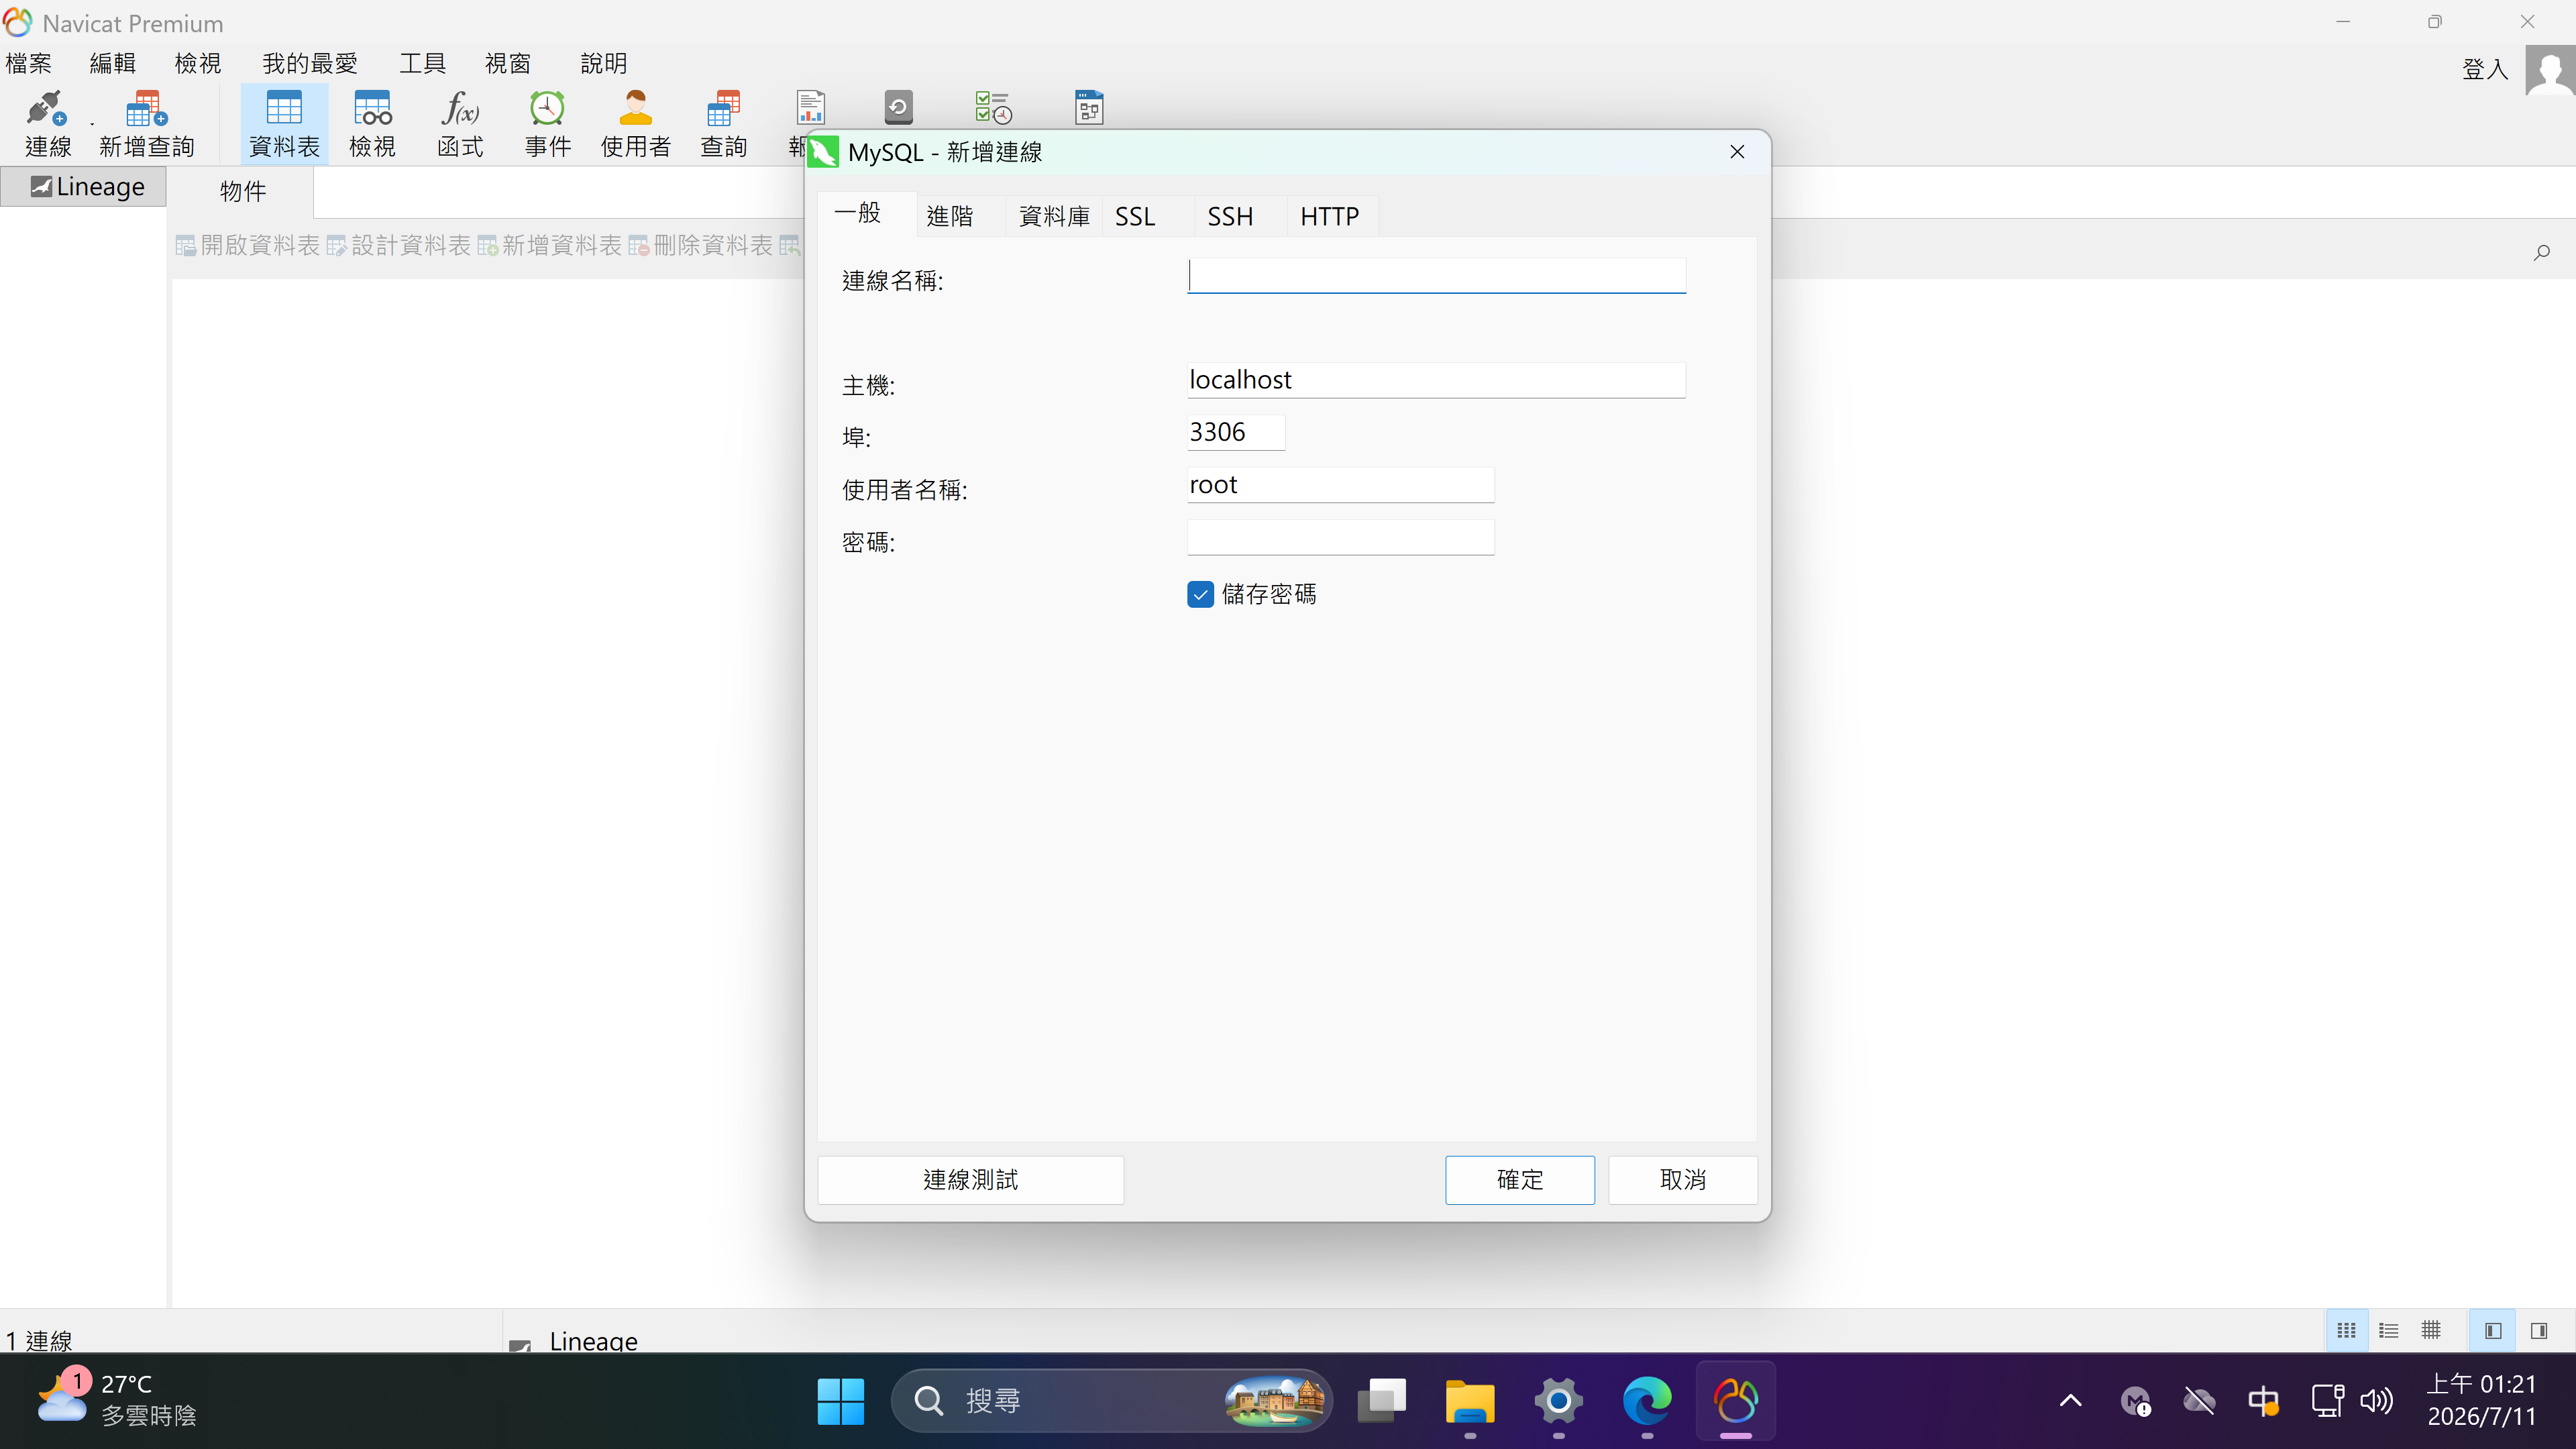Switch to detail view in status bar
The width and height of the screenshot is (2576, 1449).
[x=2431, y=1330]
